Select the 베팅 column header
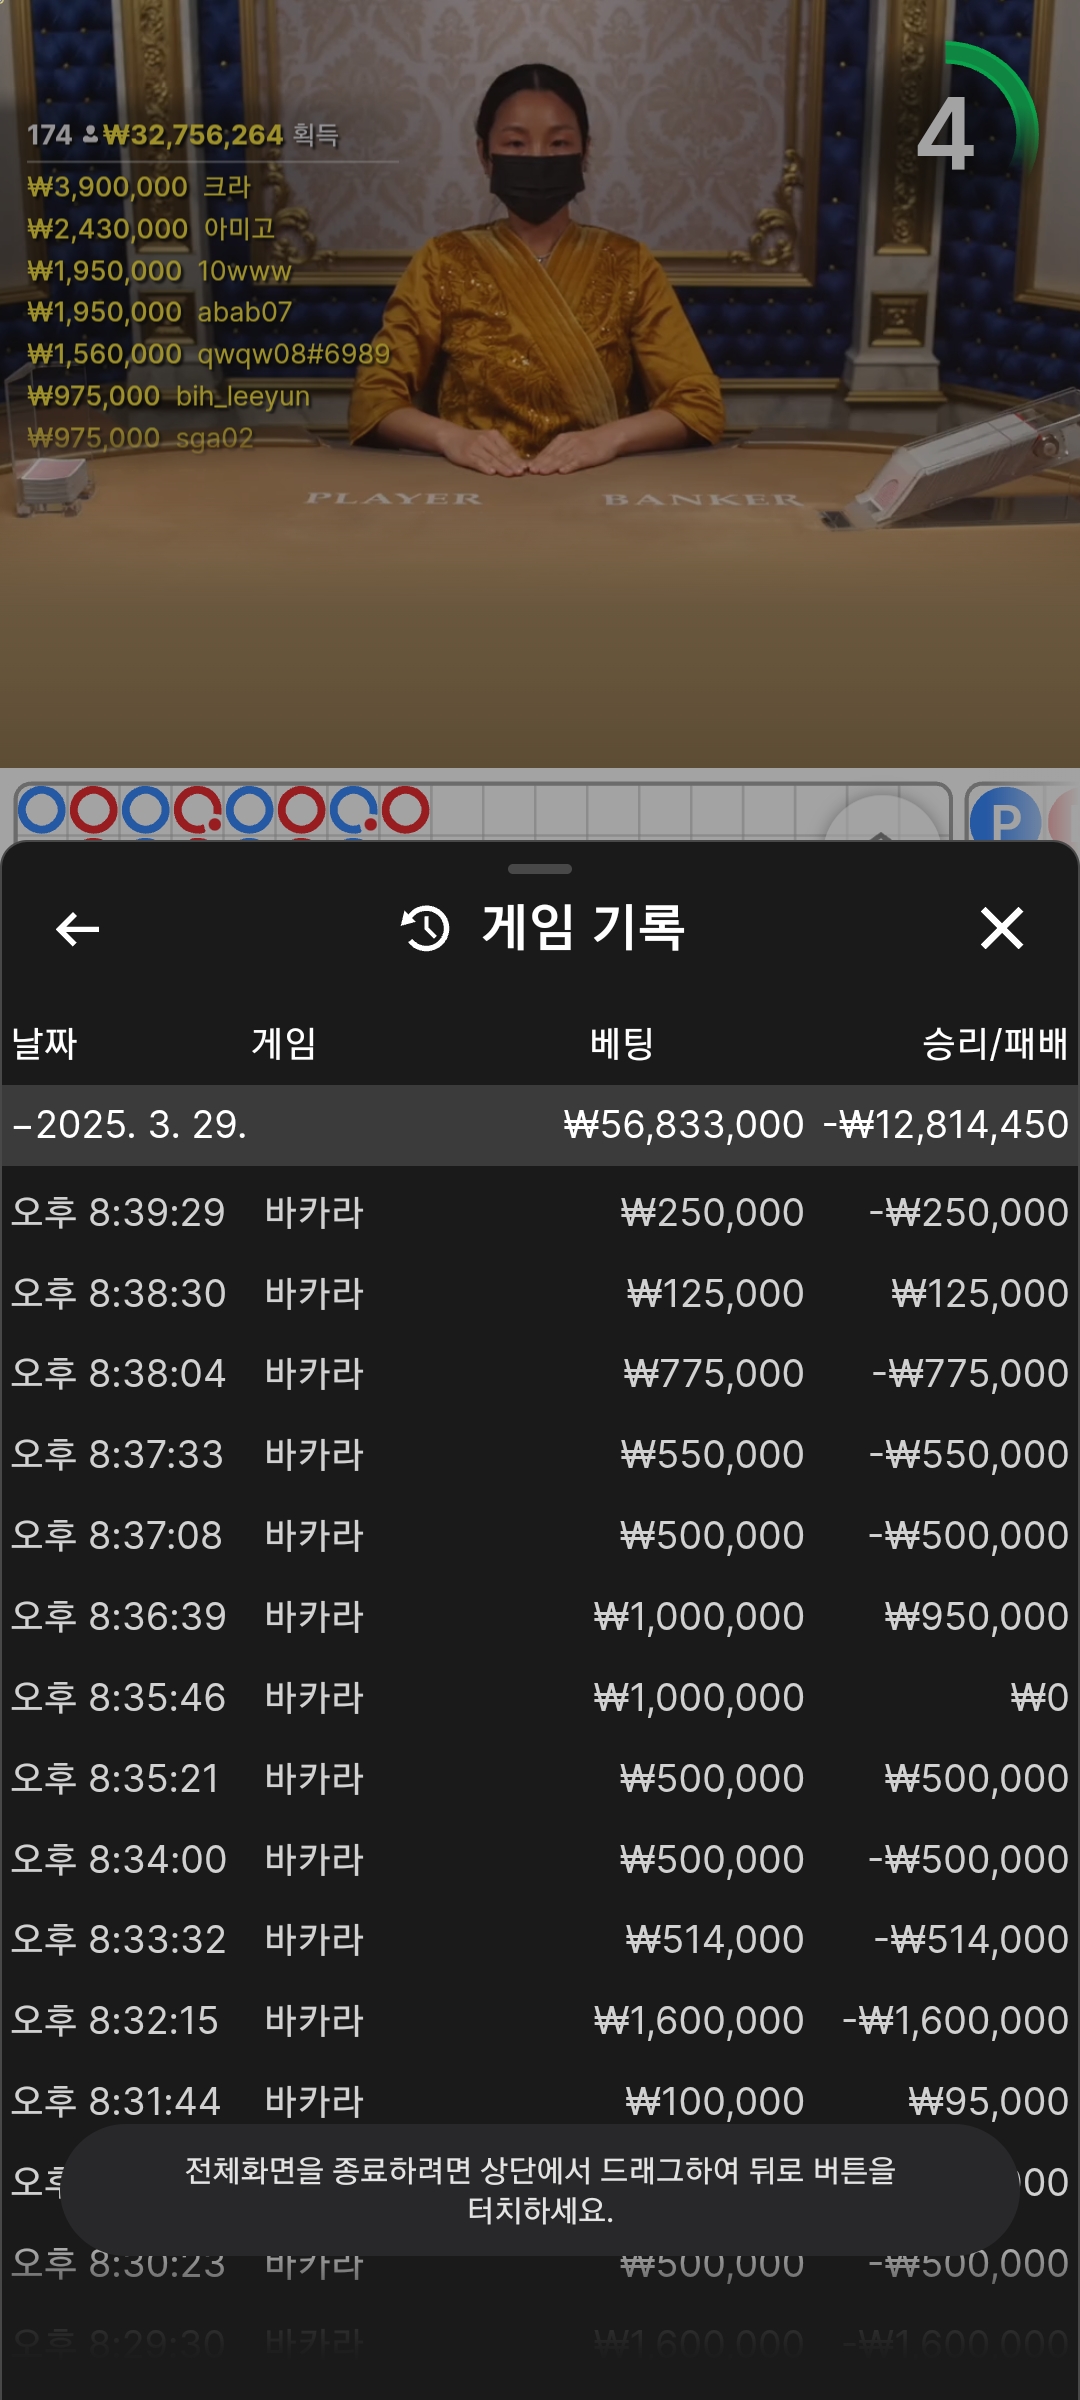 click(621, 1044)
